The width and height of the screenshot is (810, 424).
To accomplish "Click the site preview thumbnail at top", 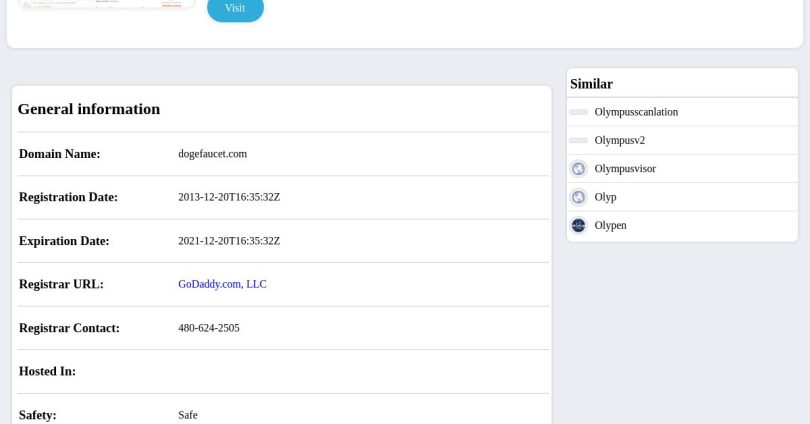I will pos(107,4).
